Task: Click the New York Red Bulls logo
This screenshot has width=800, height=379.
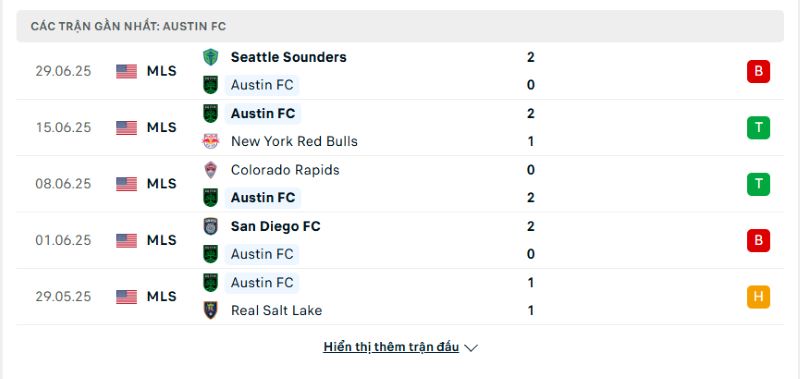Action: (x=210, y=141)
